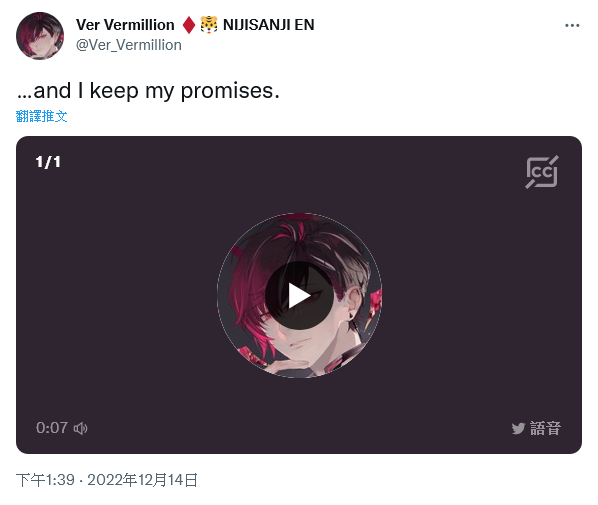Image resolution: width=598 pixels, height=505 pixels.
Task: Toggle closed captions on the audio
Action: point(542,172)
